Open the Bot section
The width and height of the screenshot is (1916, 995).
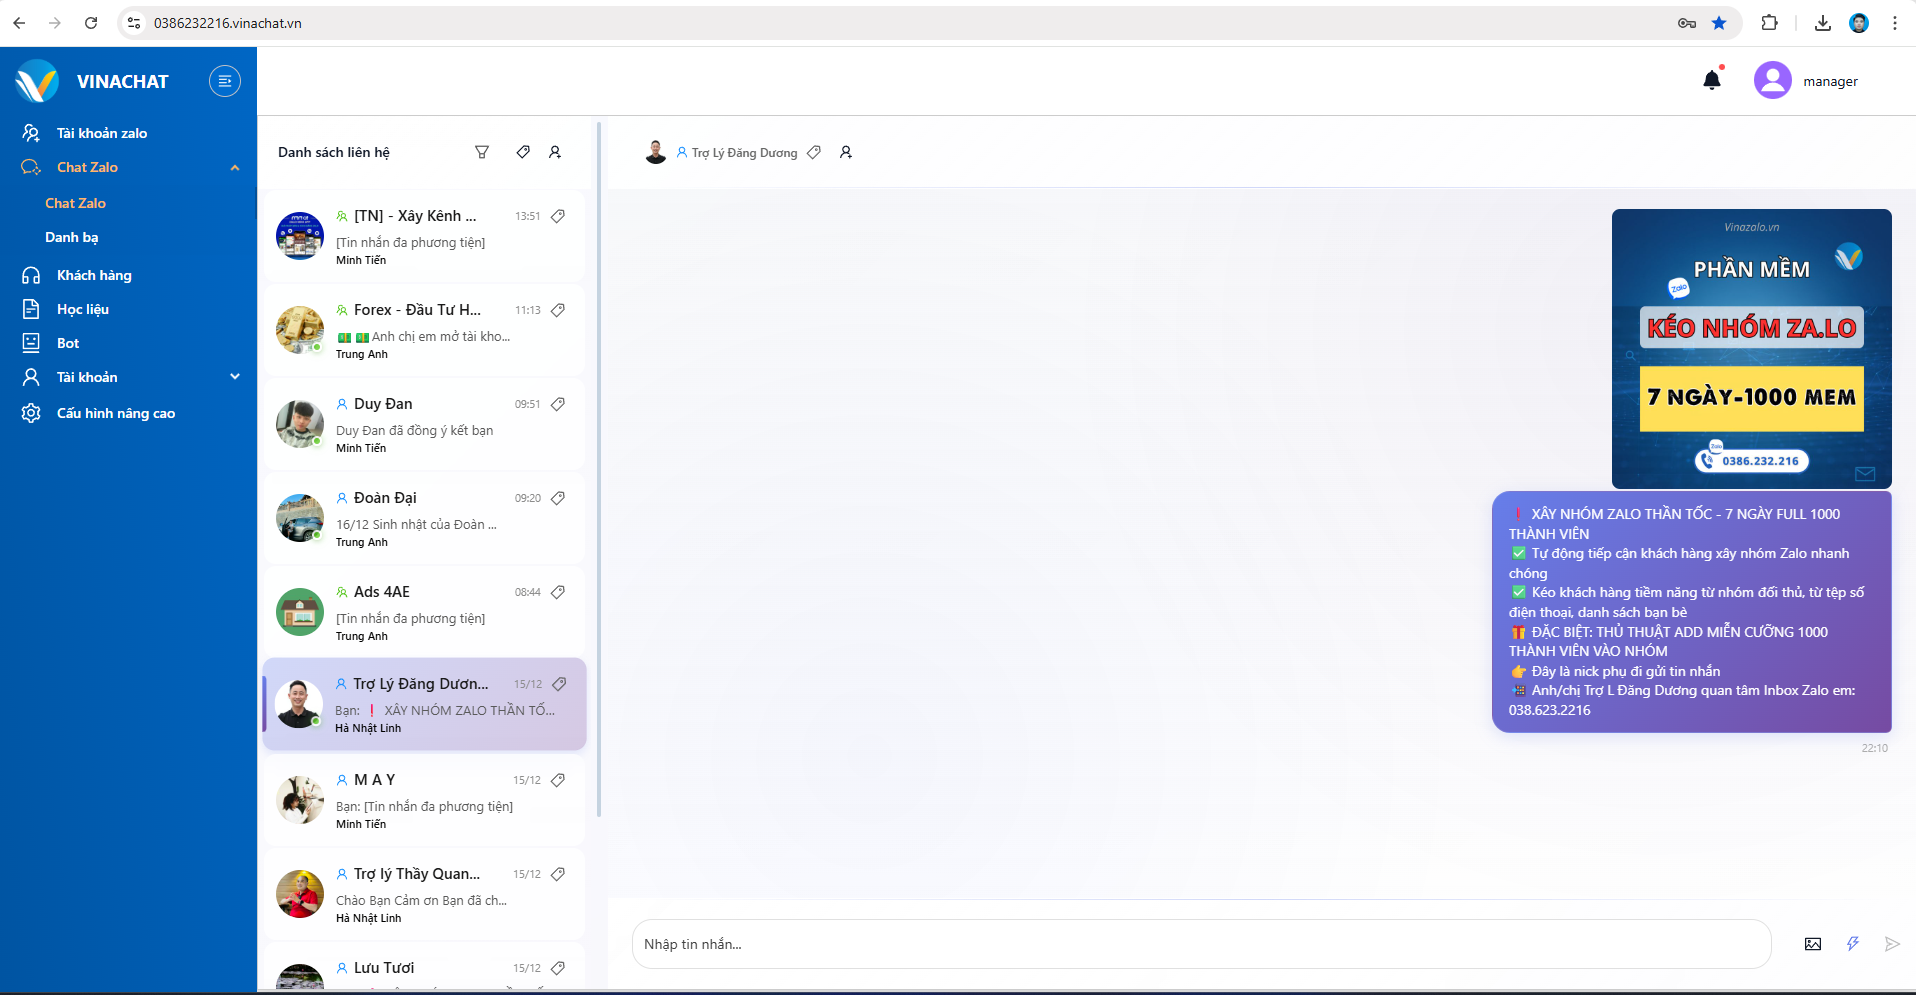pyautogui.click(x=66, y=342)
